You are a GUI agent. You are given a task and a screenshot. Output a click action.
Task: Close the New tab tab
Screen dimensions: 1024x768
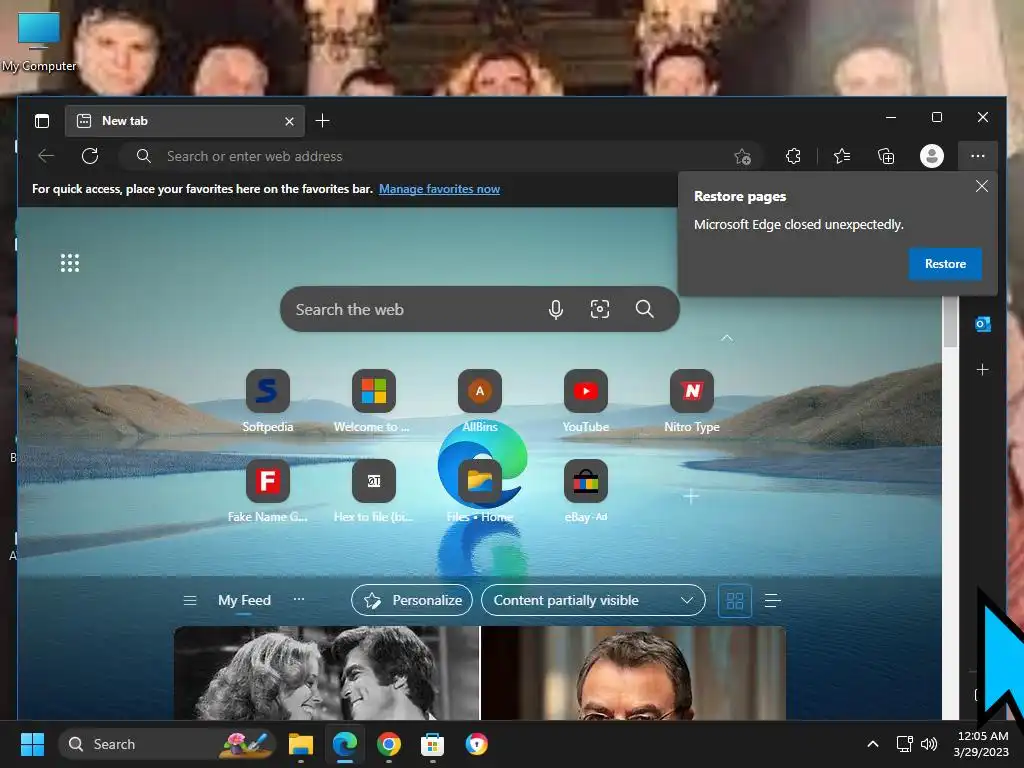coord(289,121)
